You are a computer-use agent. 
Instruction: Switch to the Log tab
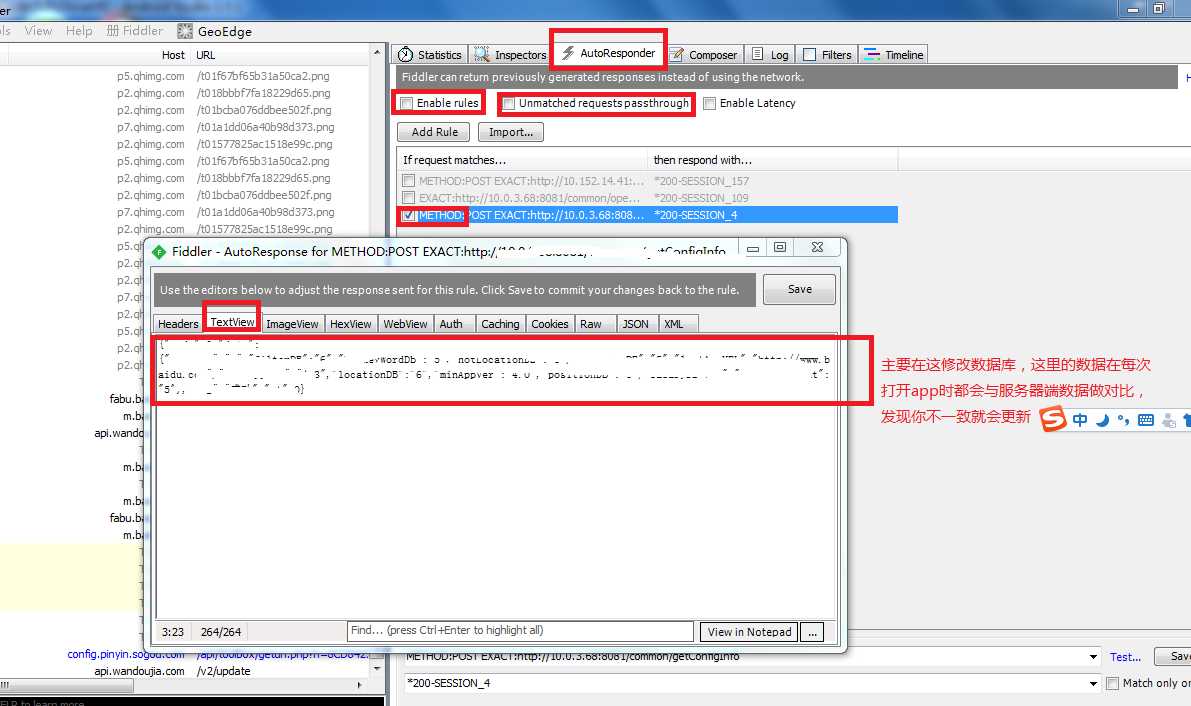point(770,55)
